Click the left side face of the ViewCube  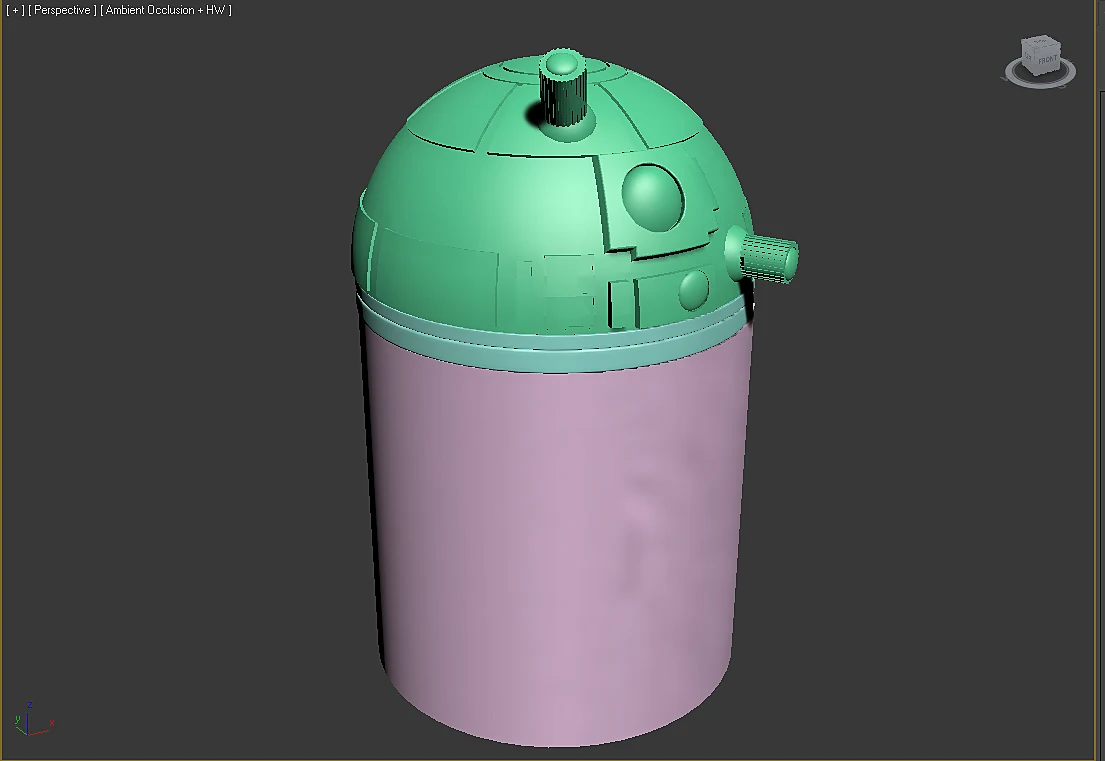pos(1029,57)
